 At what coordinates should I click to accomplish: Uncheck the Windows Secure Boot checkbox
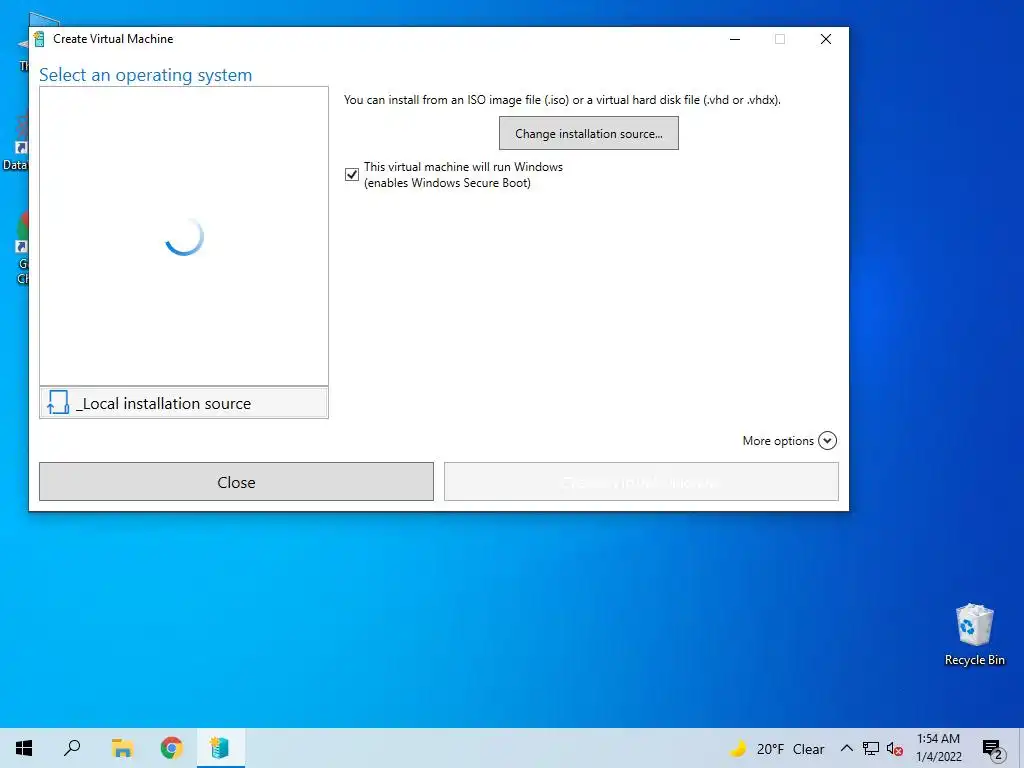(352, 174)
